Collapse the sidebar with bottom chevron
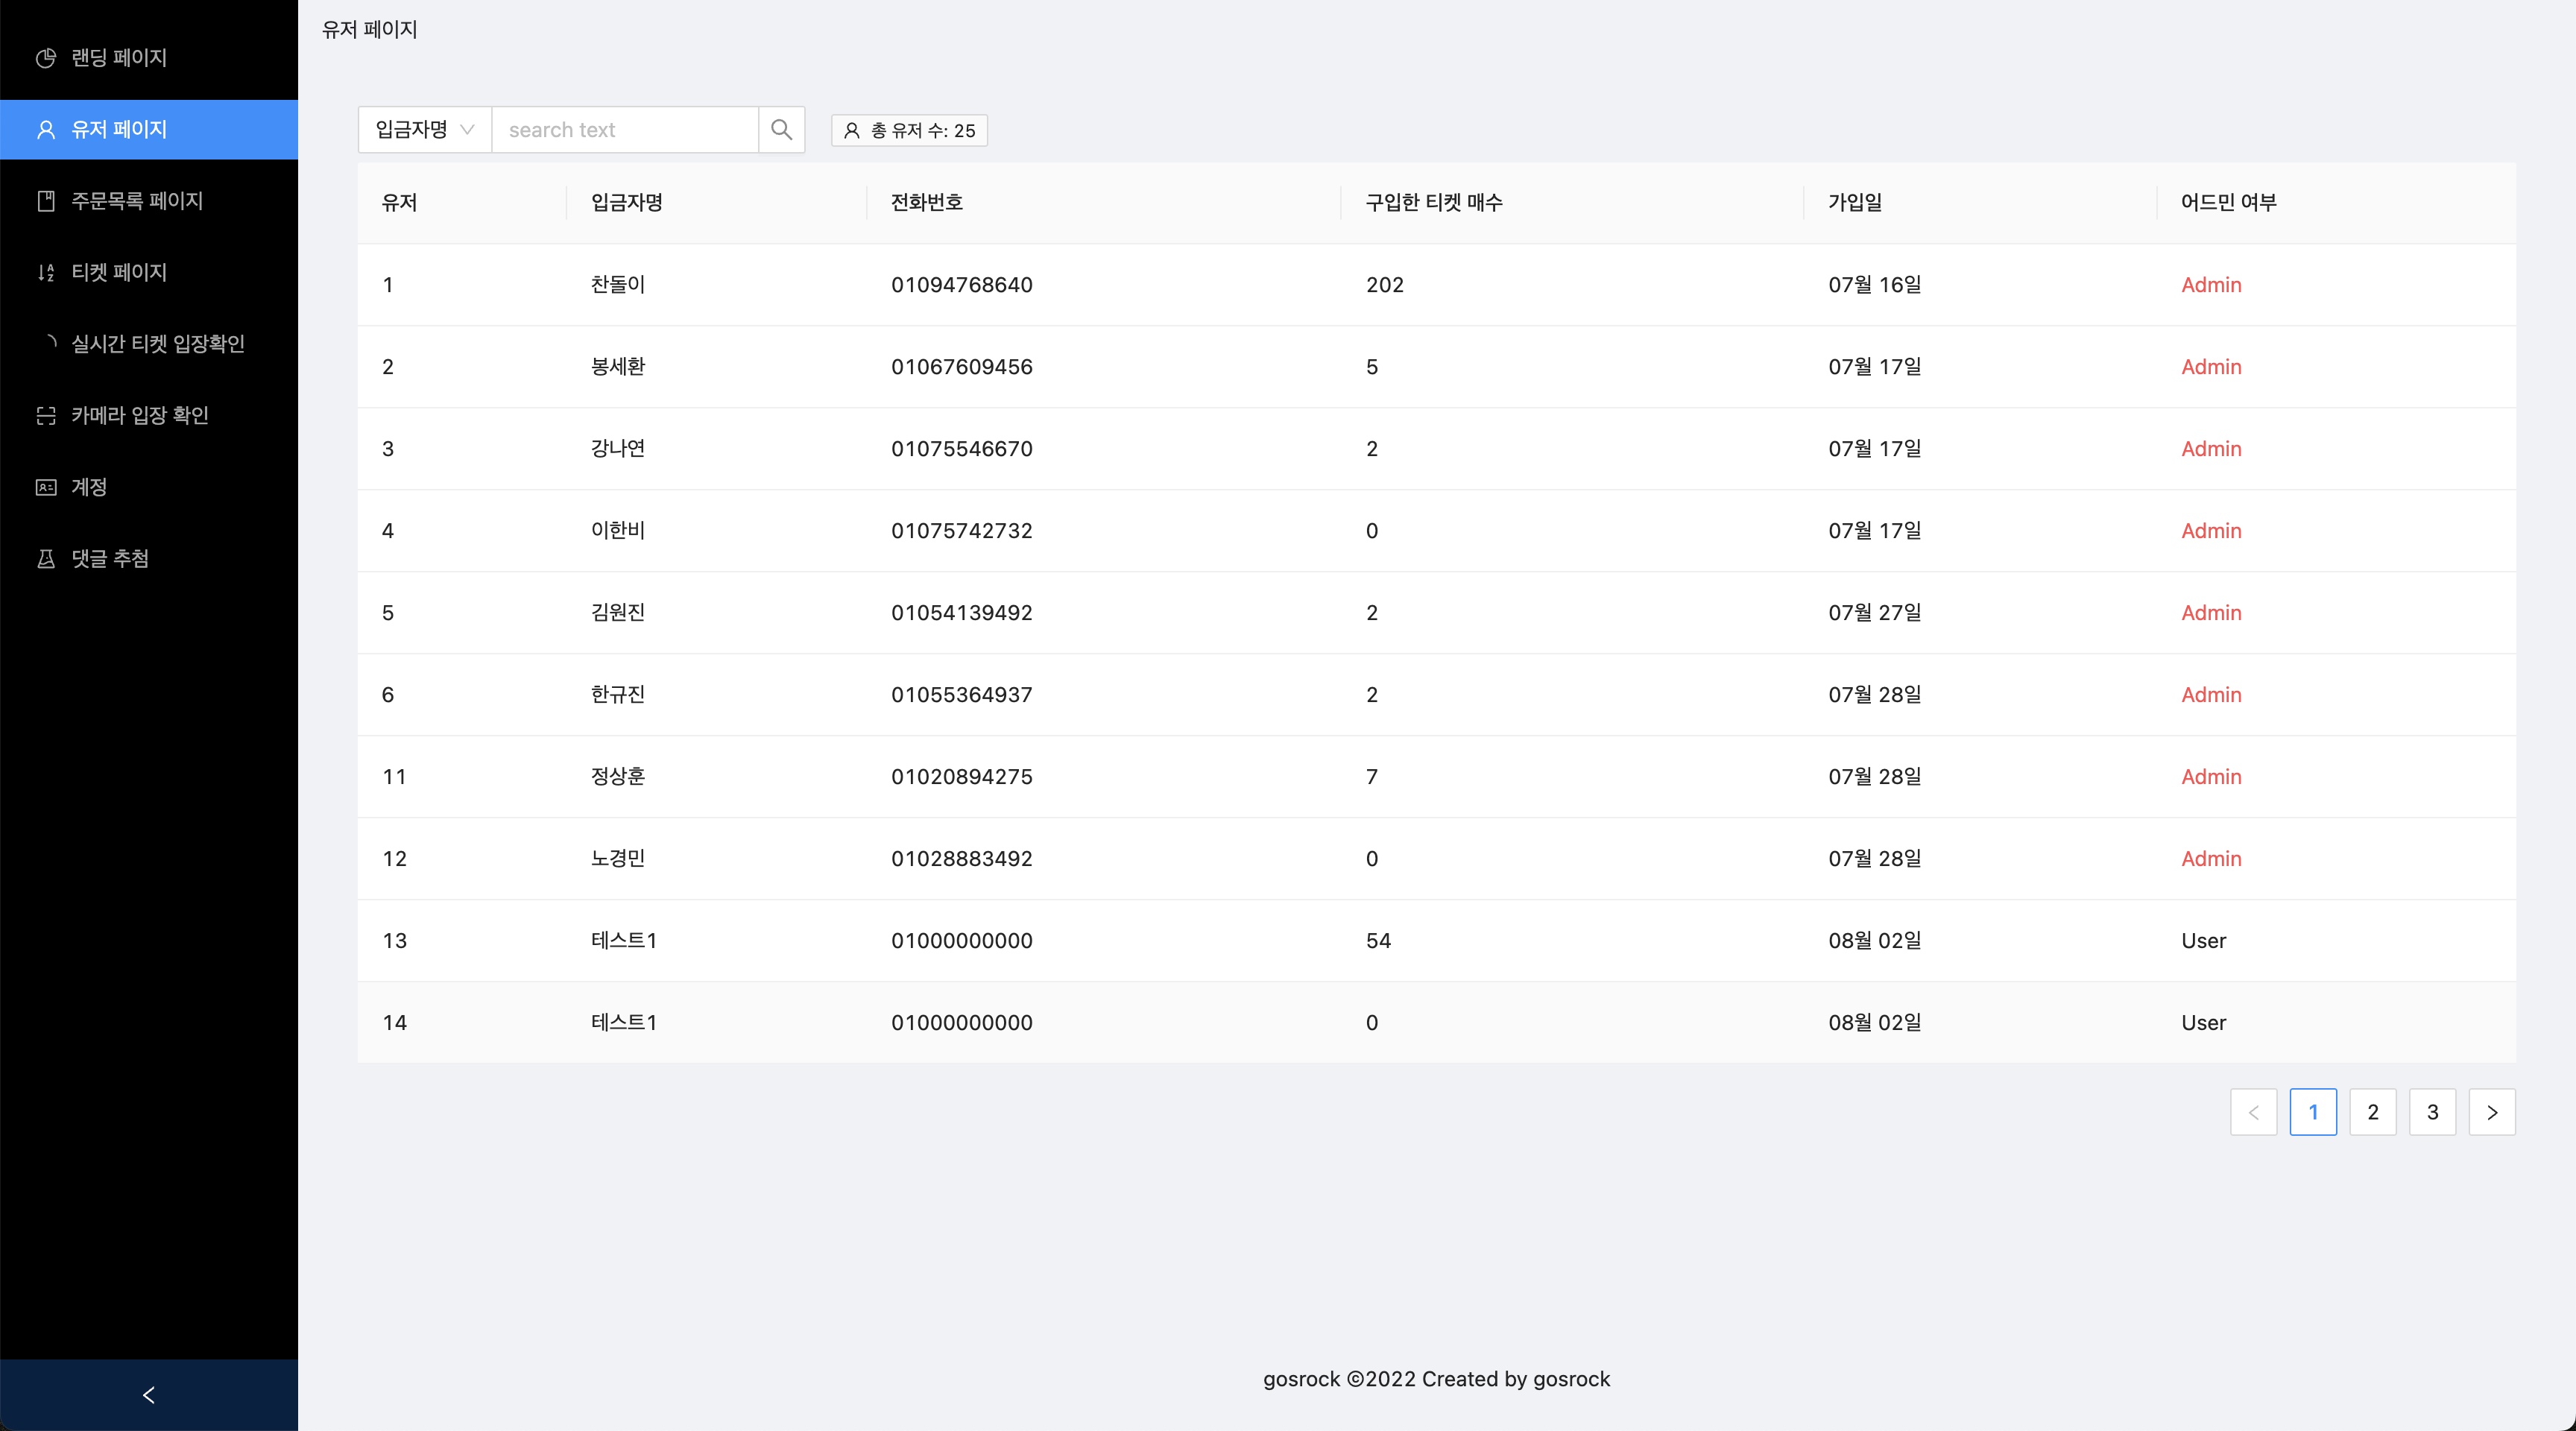Screen dimensions: 2576x1431 coord(149,1395)
